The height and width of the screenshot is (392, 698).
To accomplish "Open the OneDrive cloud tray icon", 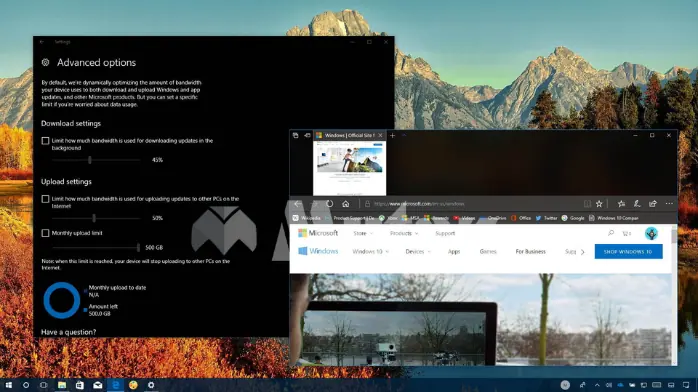I will point(620,385).
